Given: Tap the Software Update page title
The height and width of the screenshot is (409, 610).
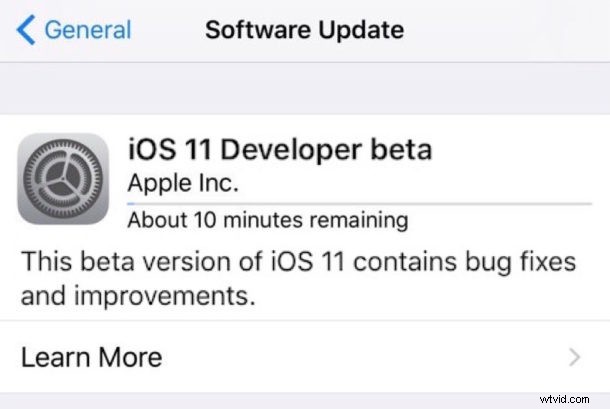Looking at the screenshot, I should [x=304, y=30].
